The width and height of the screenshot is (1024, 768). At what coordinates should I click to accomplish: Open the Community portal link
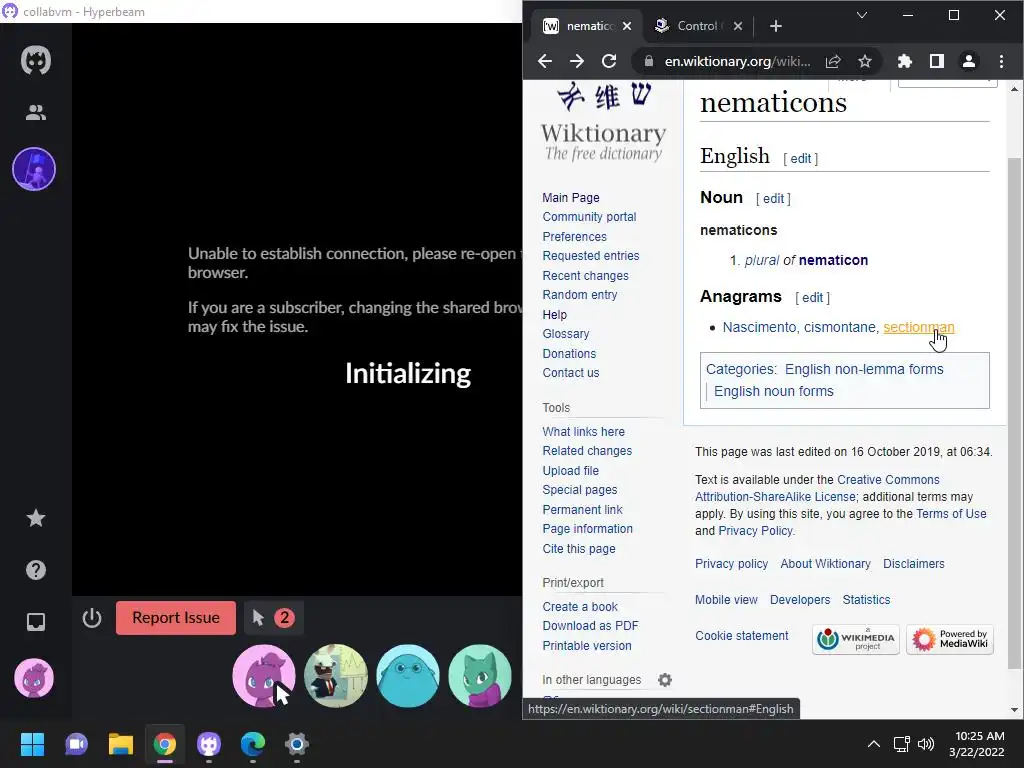pos(589,217)
